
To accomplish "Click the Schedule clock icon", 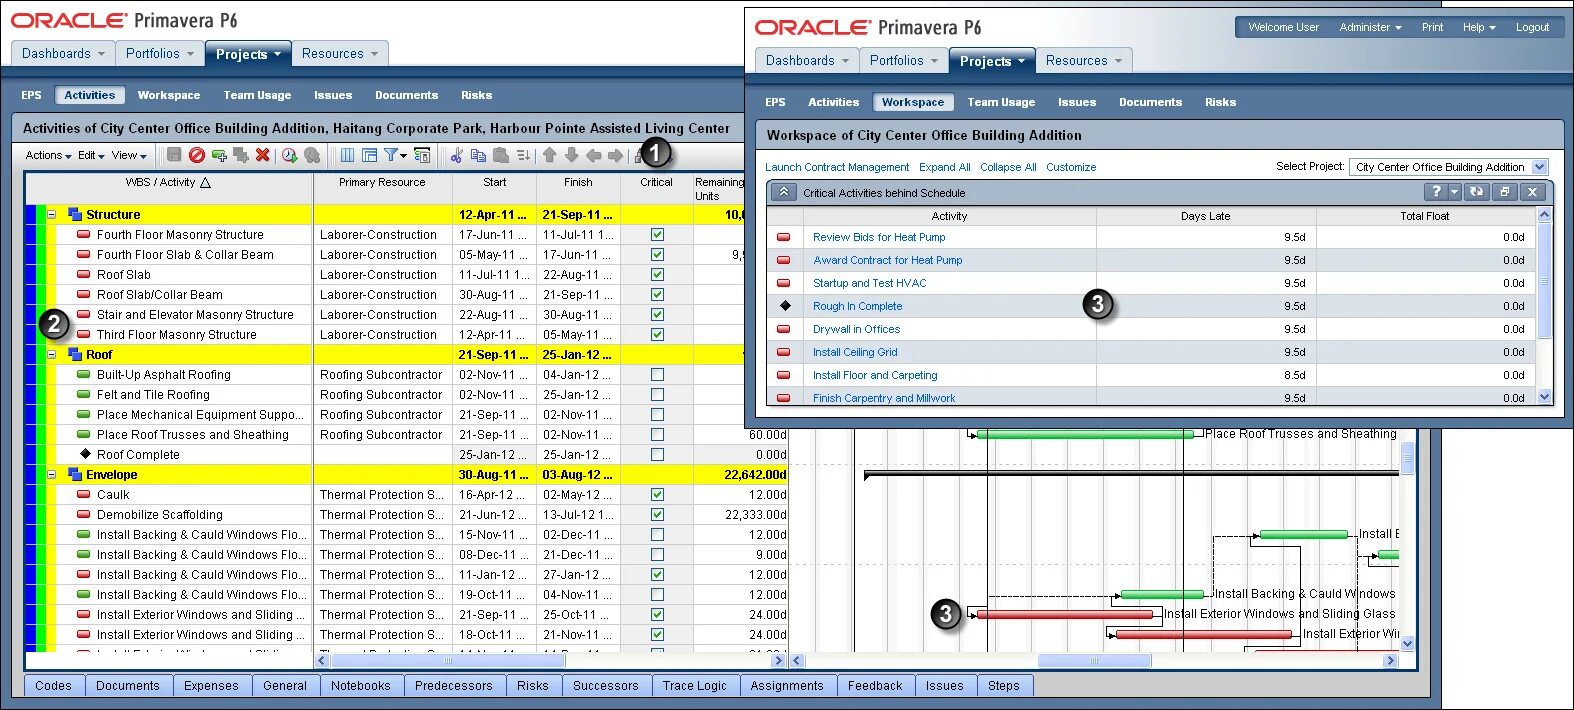I will point(290,155).
